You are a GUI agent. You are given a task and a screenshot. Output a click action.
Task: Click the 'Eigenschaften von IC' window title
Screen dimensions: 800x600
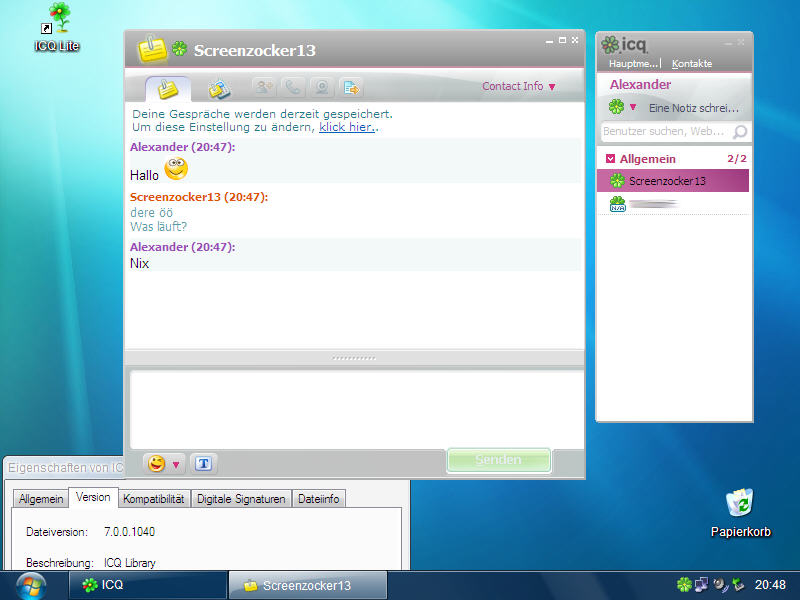[x=65, y=467]
